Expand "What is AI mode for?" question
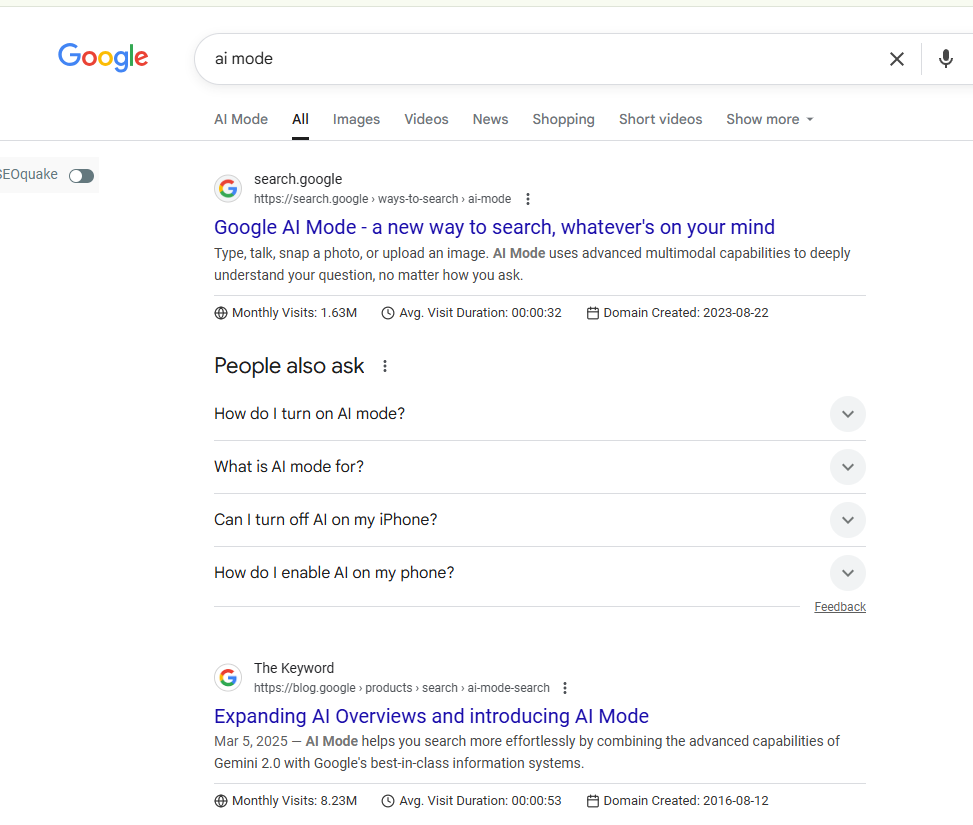 pos(847,467)
